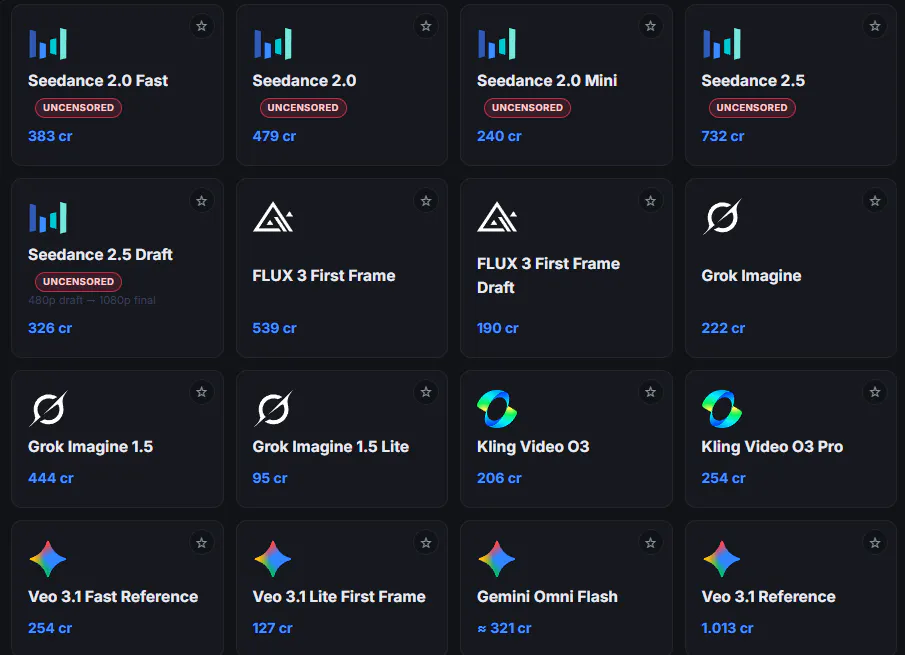Star the Grok Imagine 1.5 Lite model

(x=426, y=392)
